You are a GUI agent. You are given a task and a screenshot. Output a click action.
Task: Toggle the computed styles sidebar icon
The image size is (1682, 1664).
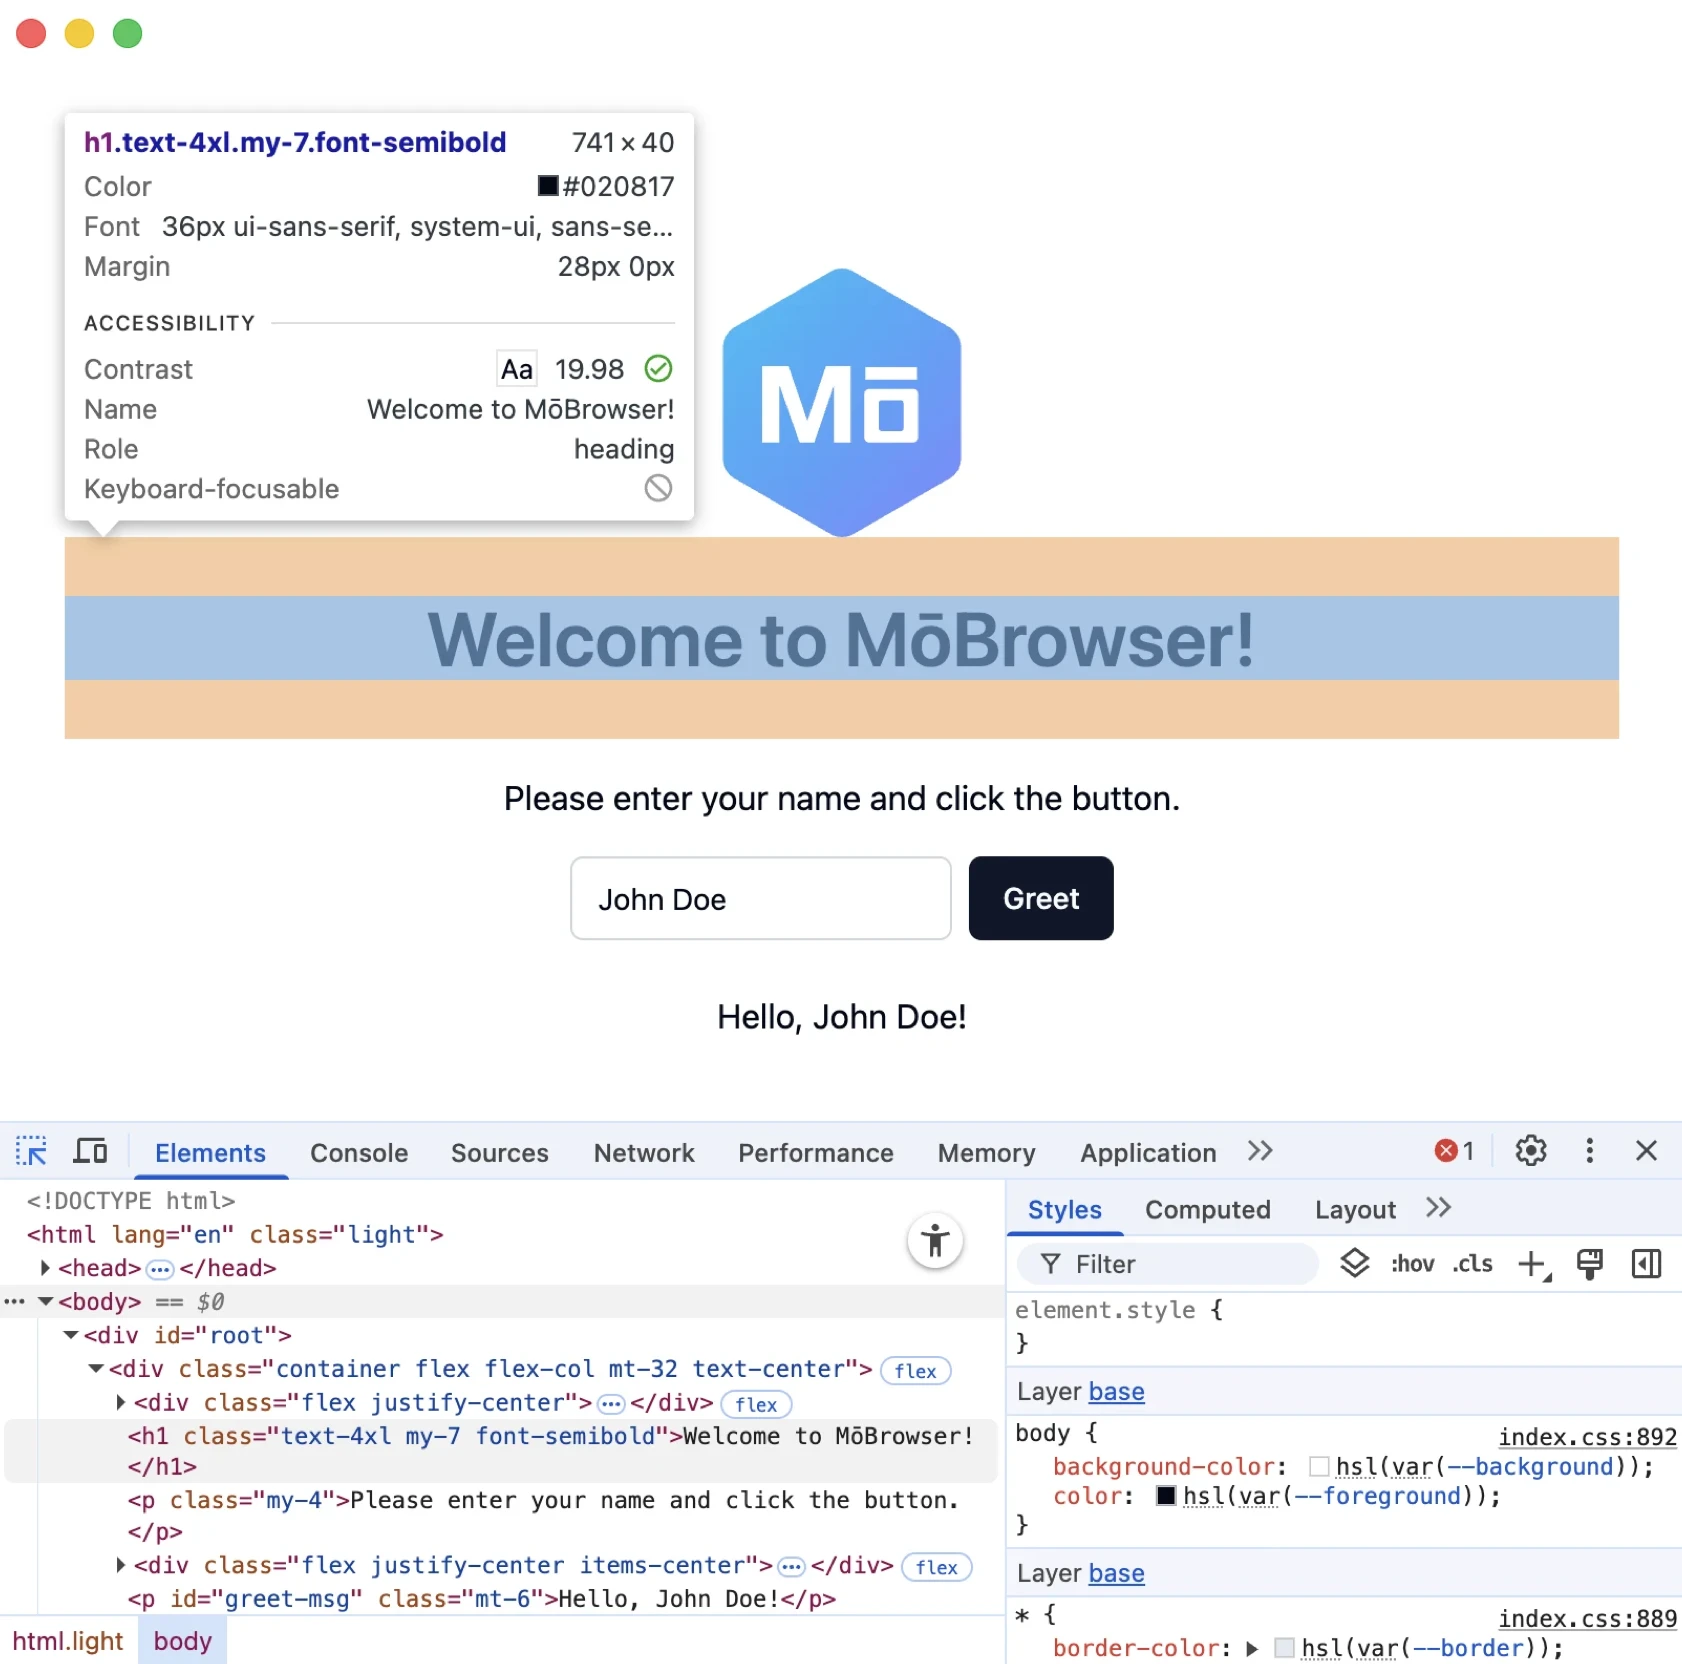tap(1646, 1265)
